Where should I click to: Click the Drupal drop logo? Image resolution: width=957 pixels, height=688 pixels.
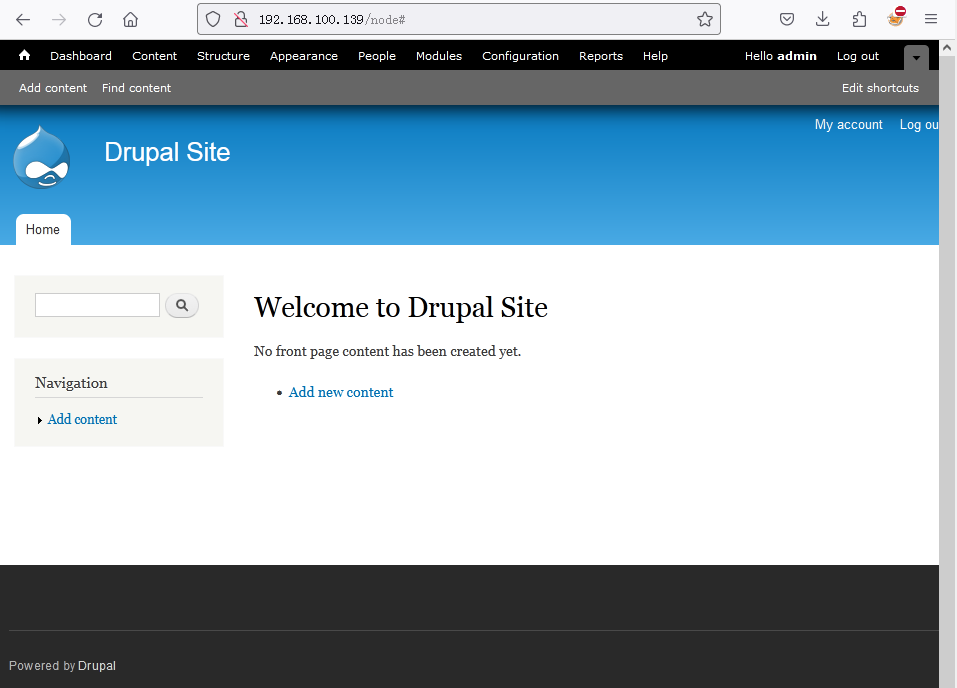(x=42, y=157)
